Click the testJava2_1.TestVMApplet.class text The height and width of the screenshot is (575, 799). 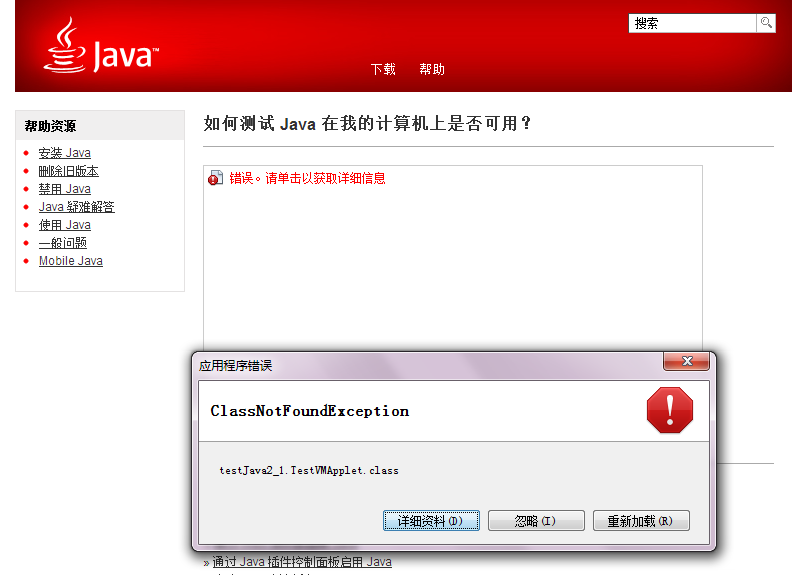[x=309, y=470]
